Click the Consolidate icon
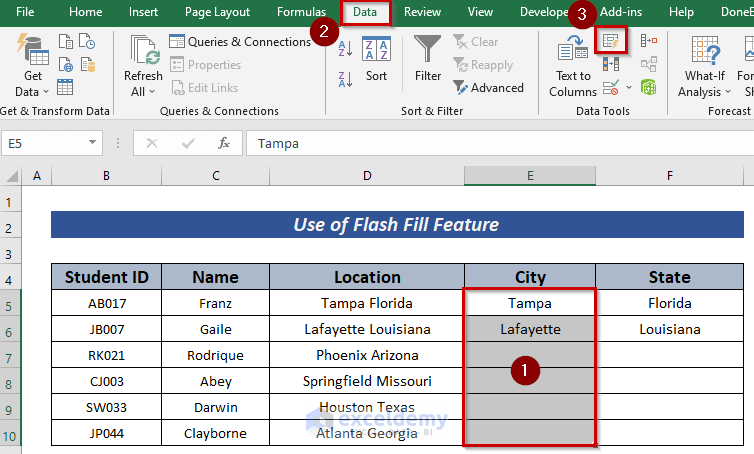Image resolution: width=754 pixels, height=454 pixels. tap(648, 41)
